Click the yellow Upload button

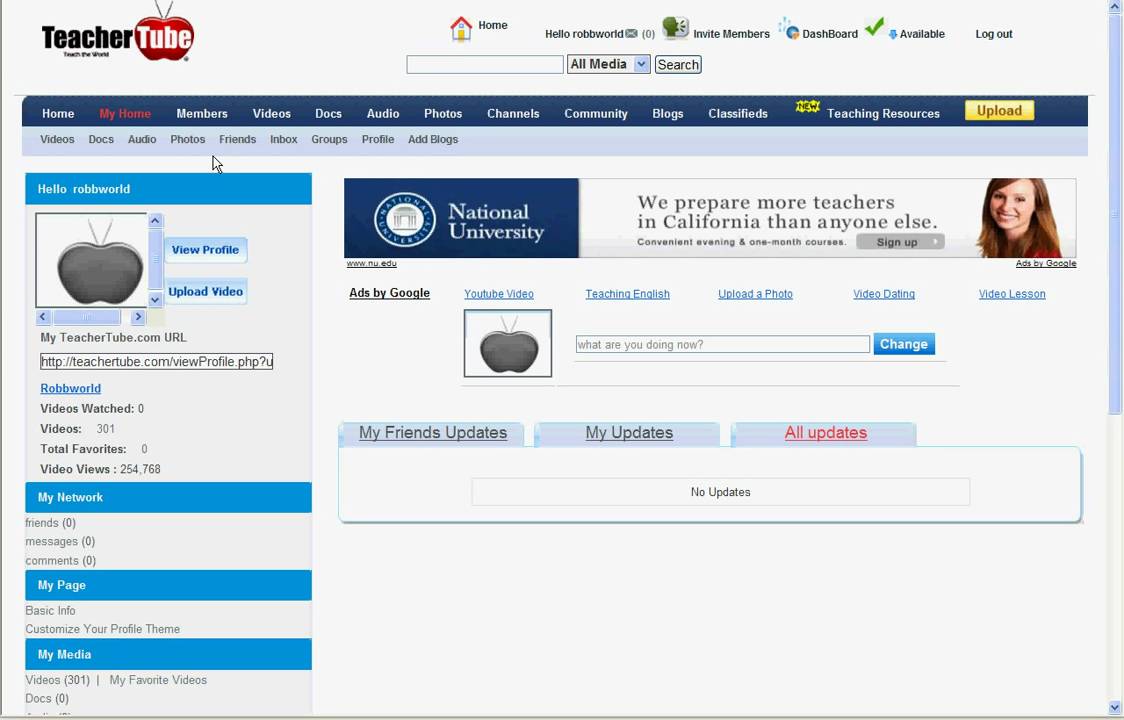point(999,110)
